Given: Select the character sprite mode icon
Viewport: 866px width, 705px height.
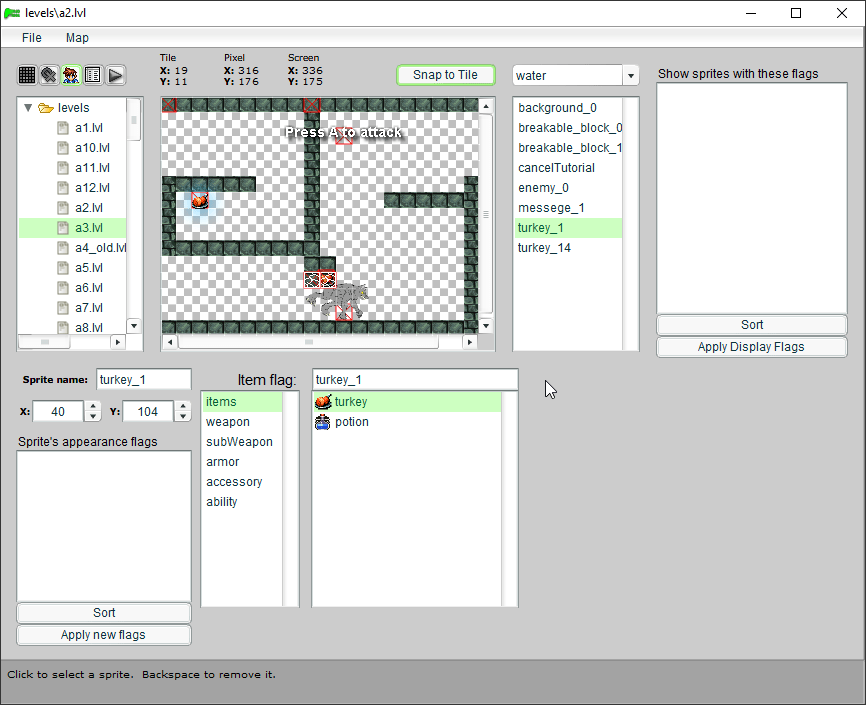Looking at the screenshot, I should pos(71,75).
